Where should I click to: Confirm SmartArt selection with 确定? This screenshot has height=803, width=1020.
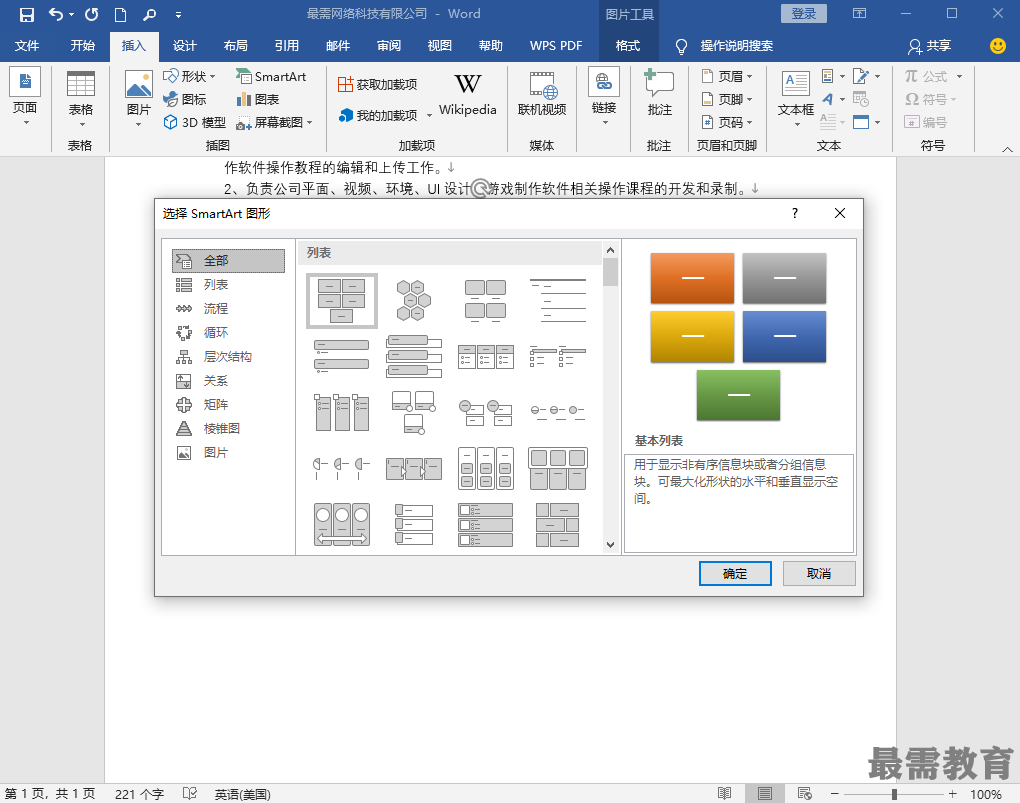pyautogui.click(x=735, y=573)
